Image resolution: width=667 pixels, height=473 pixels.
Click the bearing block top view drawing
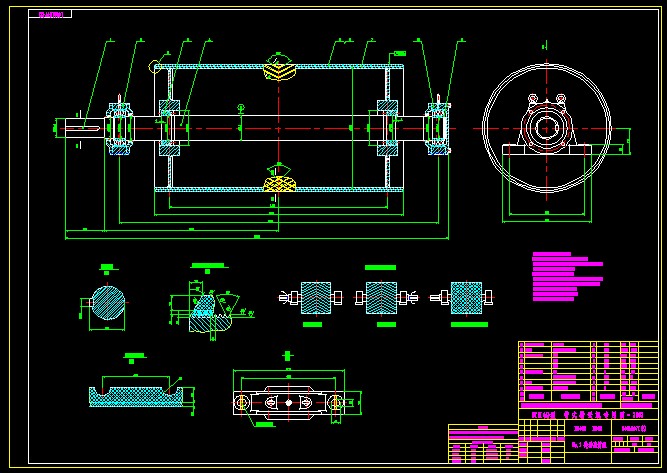(286, 401)
